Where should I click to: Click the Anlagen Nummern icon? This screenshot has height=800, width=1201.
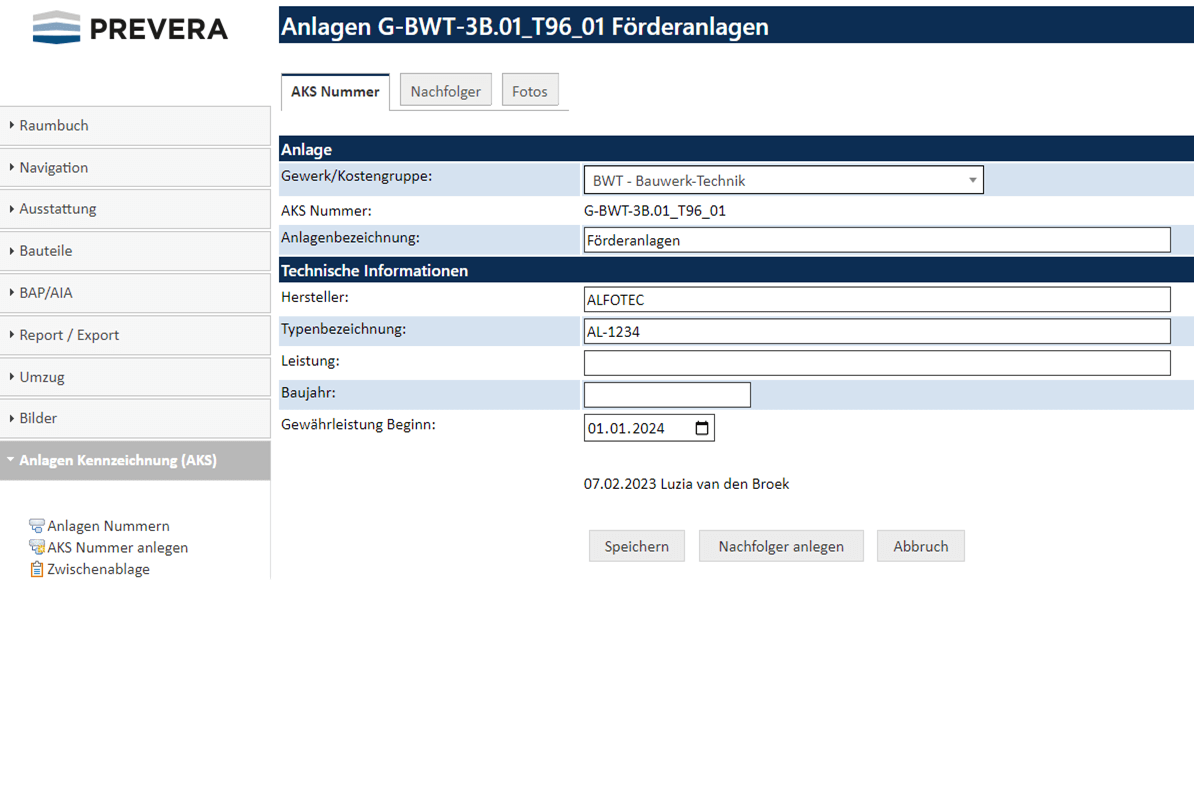(37, 526)
